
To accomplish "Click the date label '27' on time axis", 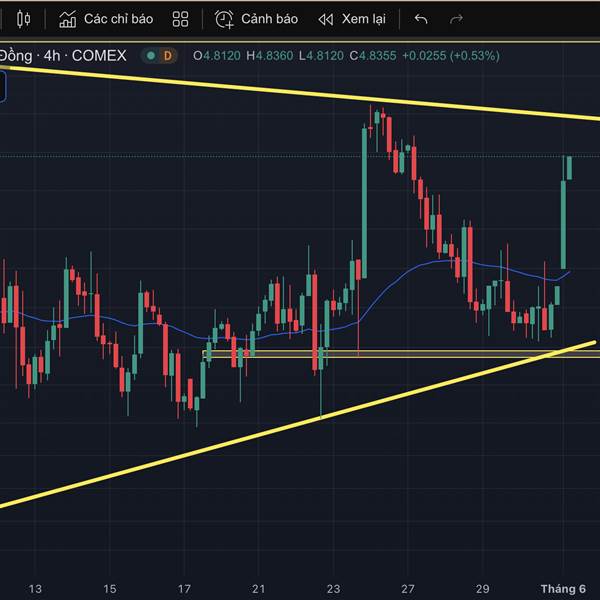I will pyautogui.click(x=408, y=589).
